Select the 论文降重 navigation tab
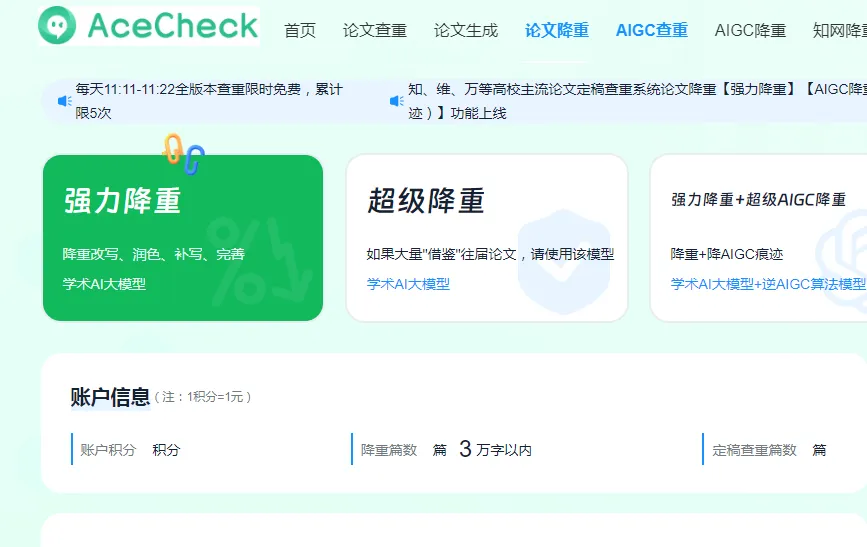 pyautogui.click(x=557, y=30)
